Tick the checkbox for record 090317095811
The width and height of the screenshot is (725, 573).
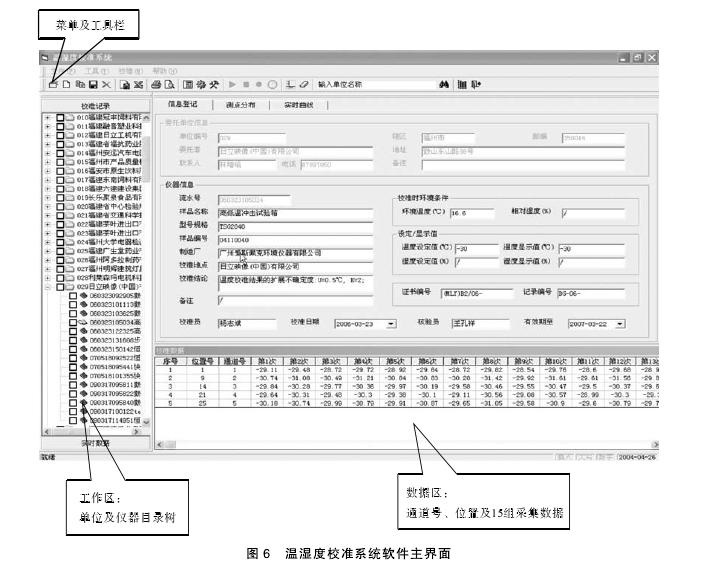click(x=73, y=385)
